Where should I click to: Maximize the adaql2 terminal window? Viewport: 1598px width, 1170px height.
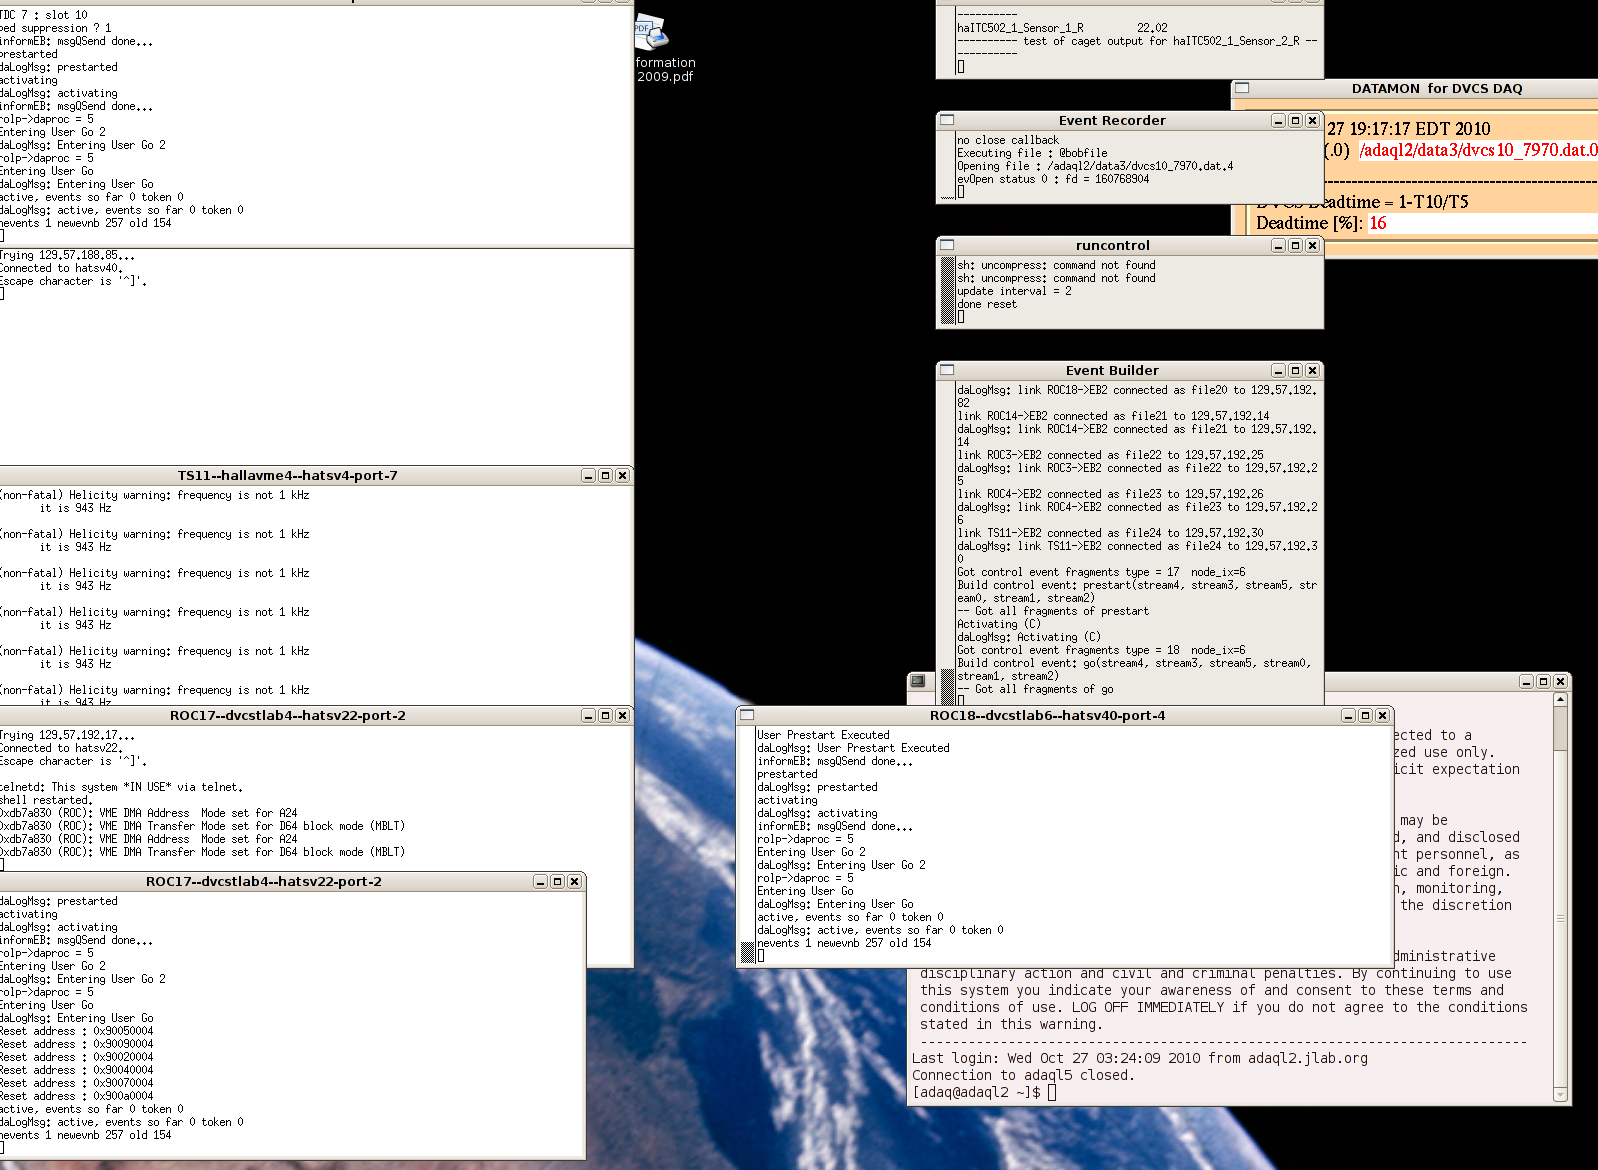1543,682
